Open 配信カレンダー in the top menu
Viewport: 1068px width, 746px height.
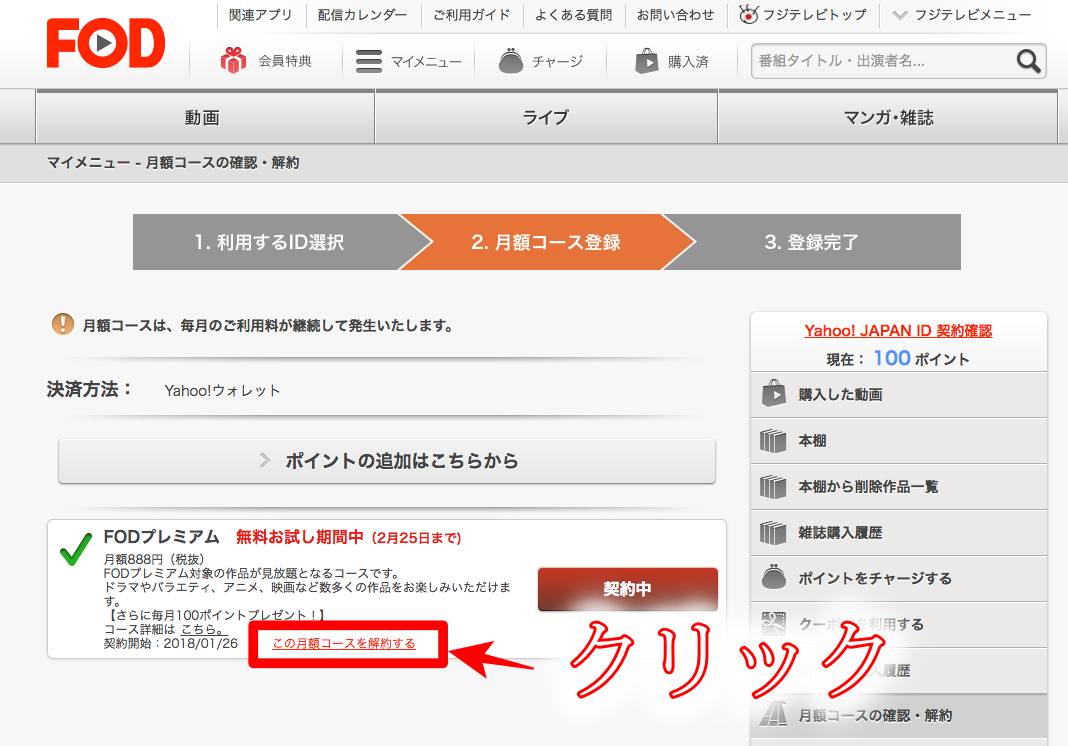[x=362, y=14]
